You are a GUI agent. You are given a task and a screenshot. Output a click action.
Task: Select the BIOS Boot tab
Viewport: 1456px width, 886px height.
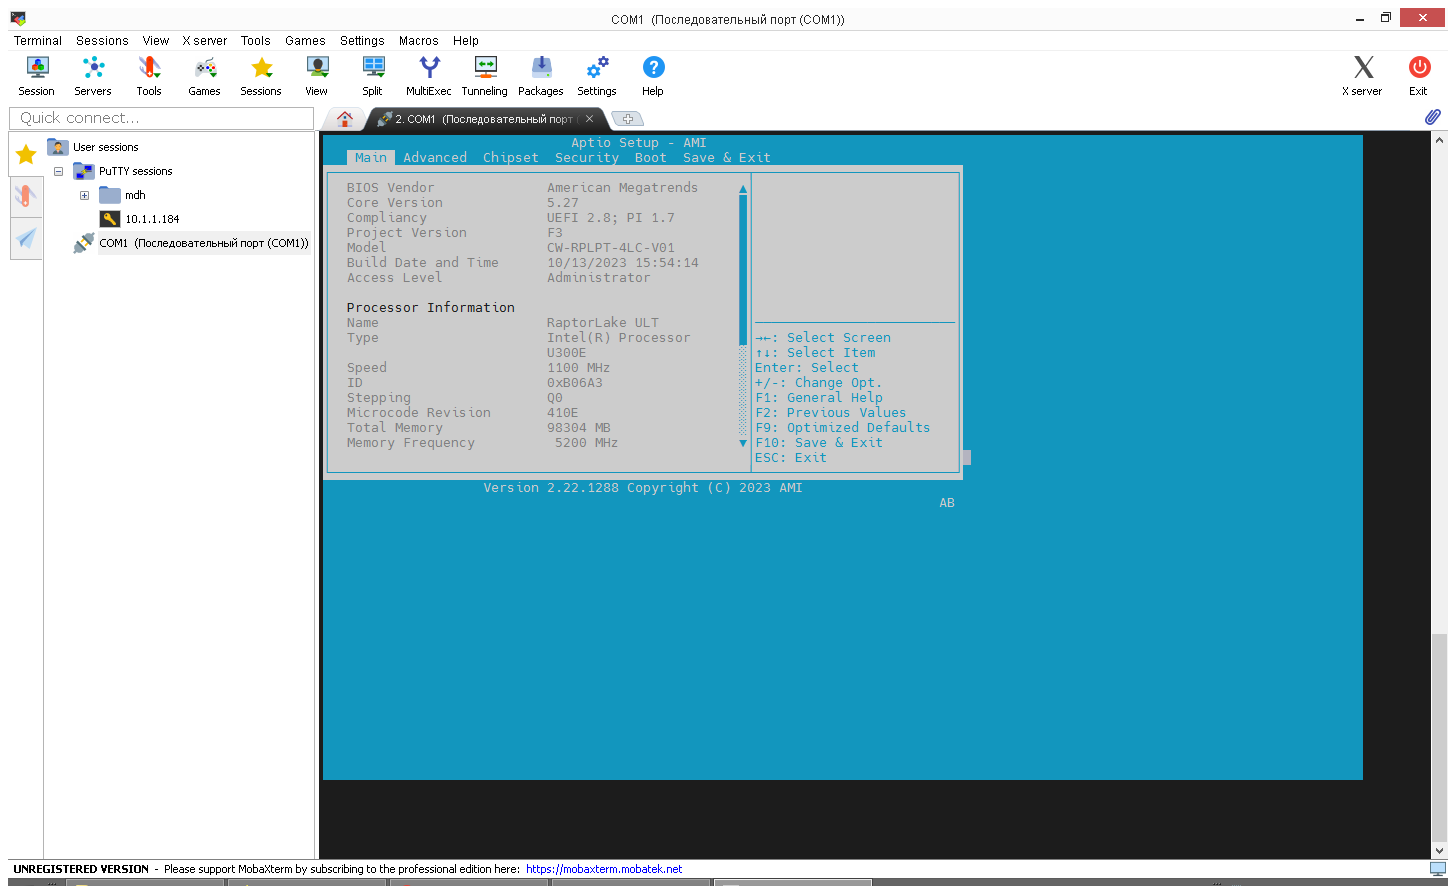651,158
